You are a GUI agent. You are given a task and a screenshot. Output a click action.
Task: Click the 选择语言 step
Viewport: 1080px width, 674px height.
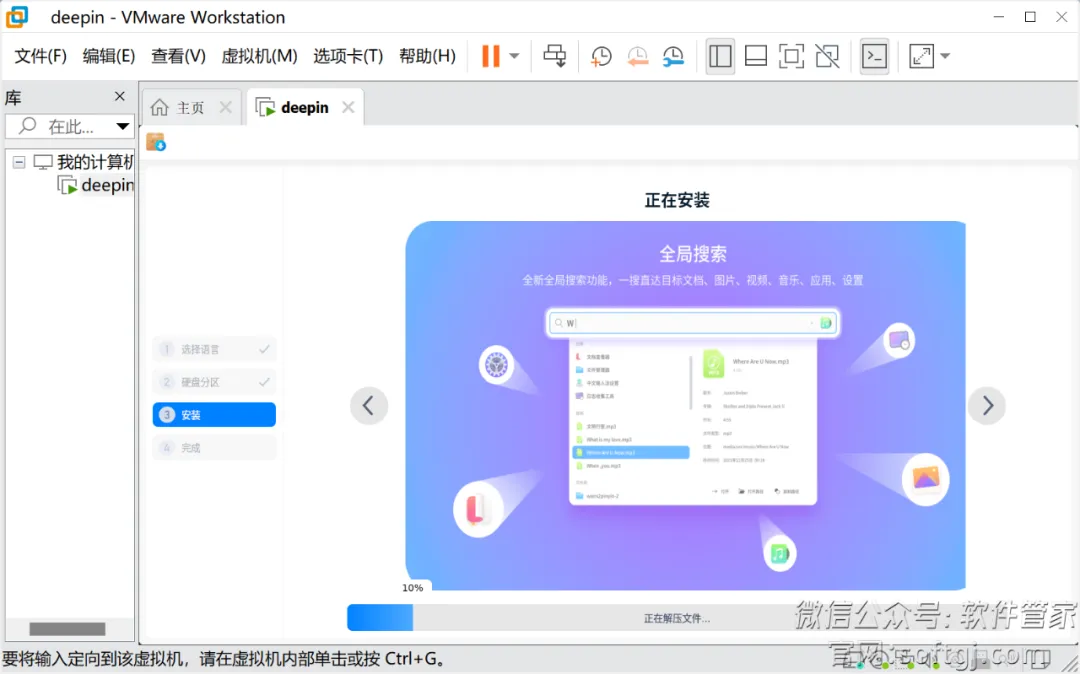click(x=214, y=349)
